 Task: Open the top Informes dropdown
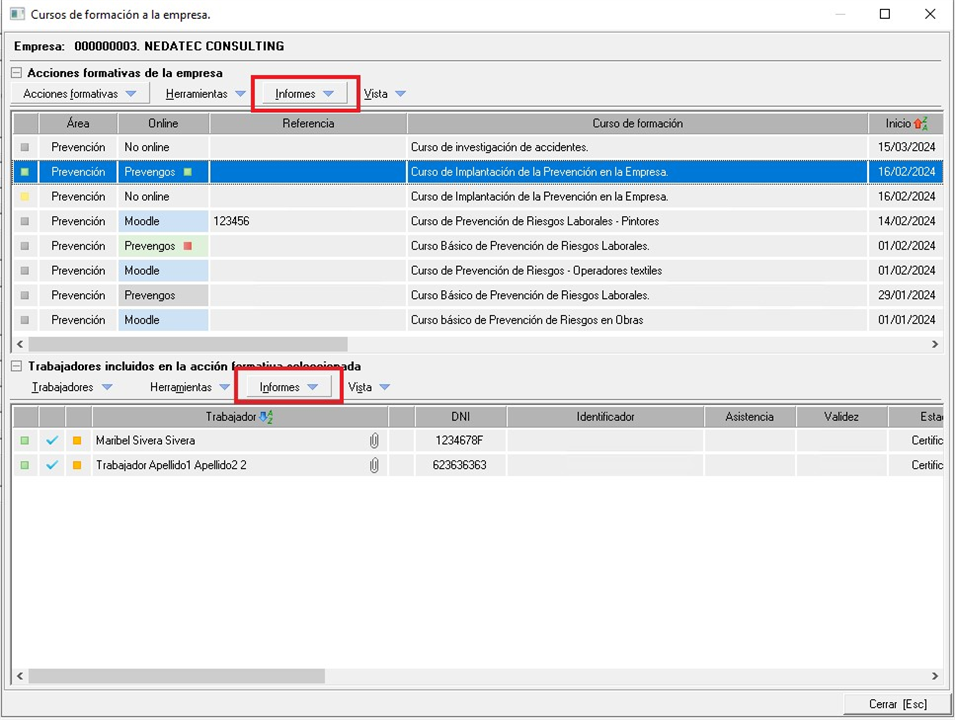coord(304,94)
